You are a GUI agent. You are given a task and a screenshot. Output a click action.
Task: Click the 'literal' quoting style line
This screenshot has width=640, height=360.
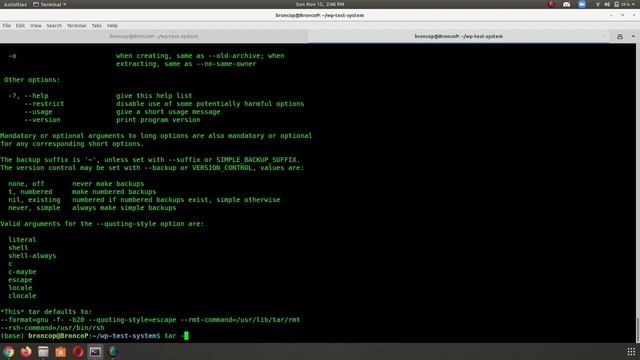22,240
